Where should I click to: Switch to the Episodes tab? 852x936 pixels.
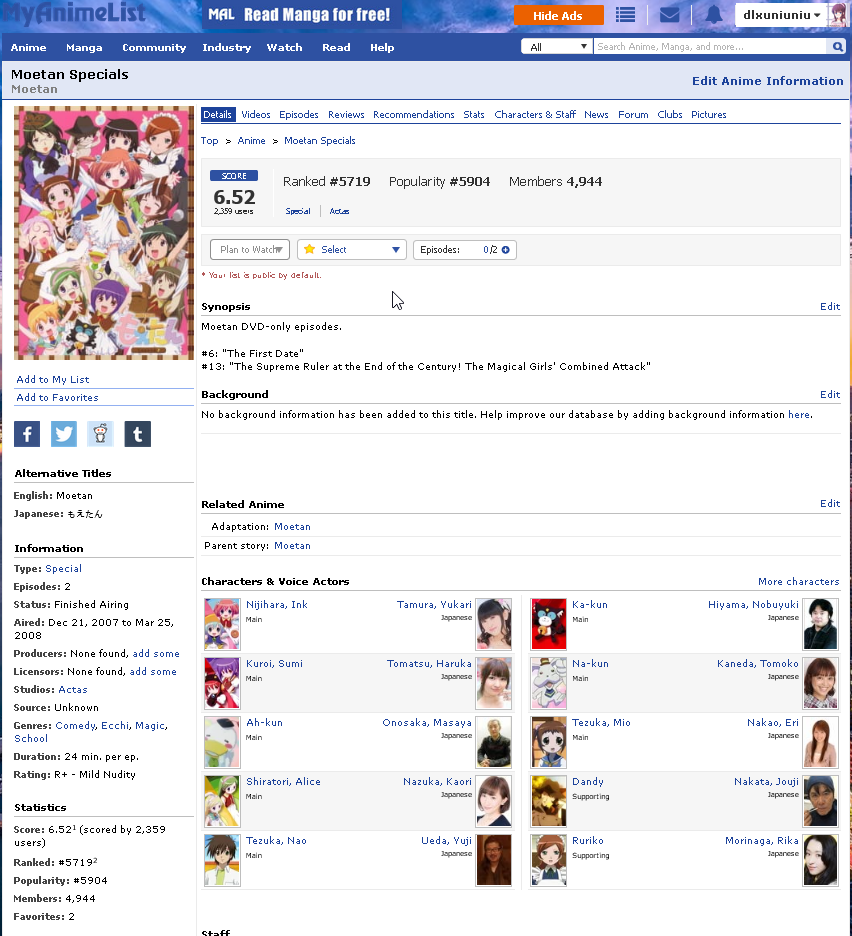(x=299, y=115)
